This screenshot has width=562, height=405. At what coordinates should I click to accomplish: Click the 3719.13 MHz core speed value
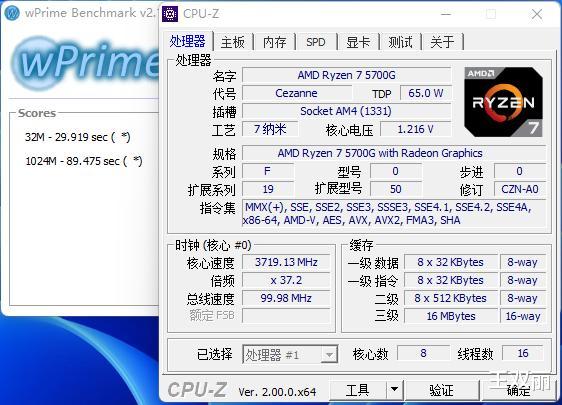(286, 262)
